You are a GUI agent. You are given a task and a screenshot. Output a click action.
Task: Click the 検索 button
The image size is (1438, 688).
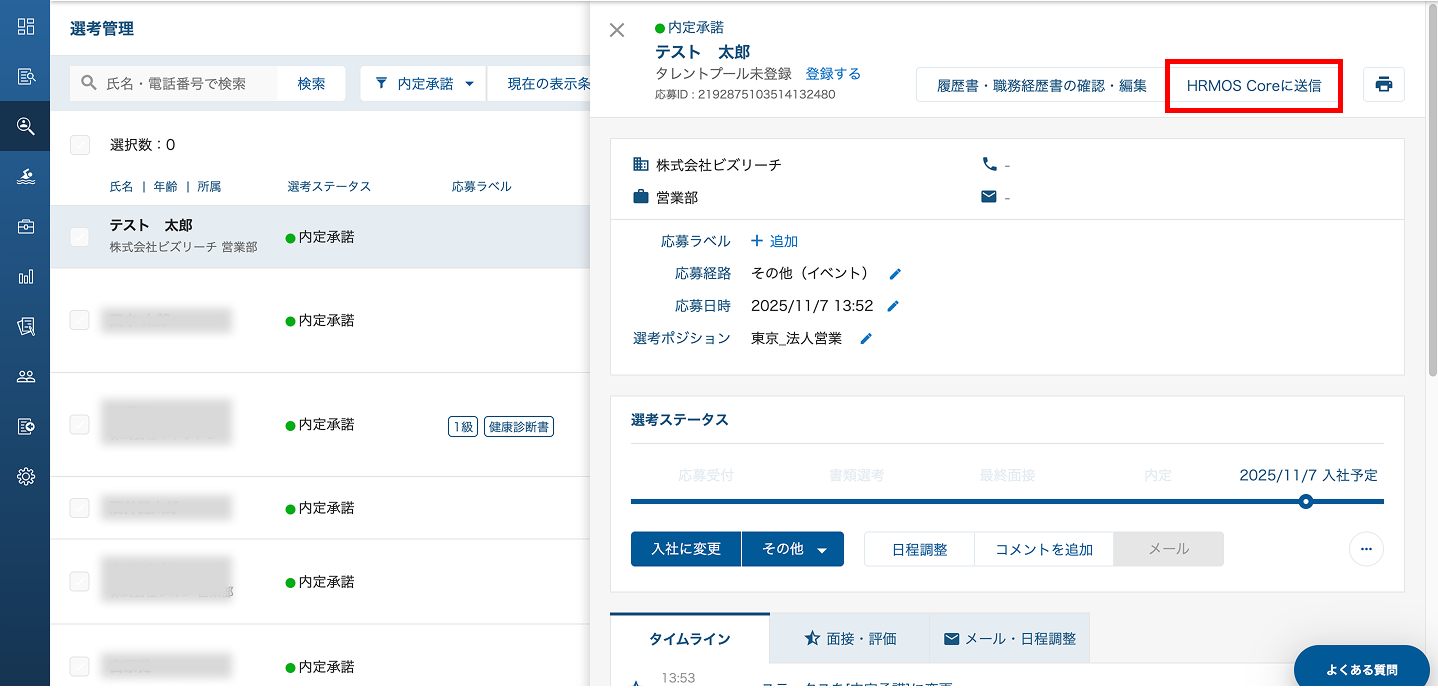[x=311, y=84]
